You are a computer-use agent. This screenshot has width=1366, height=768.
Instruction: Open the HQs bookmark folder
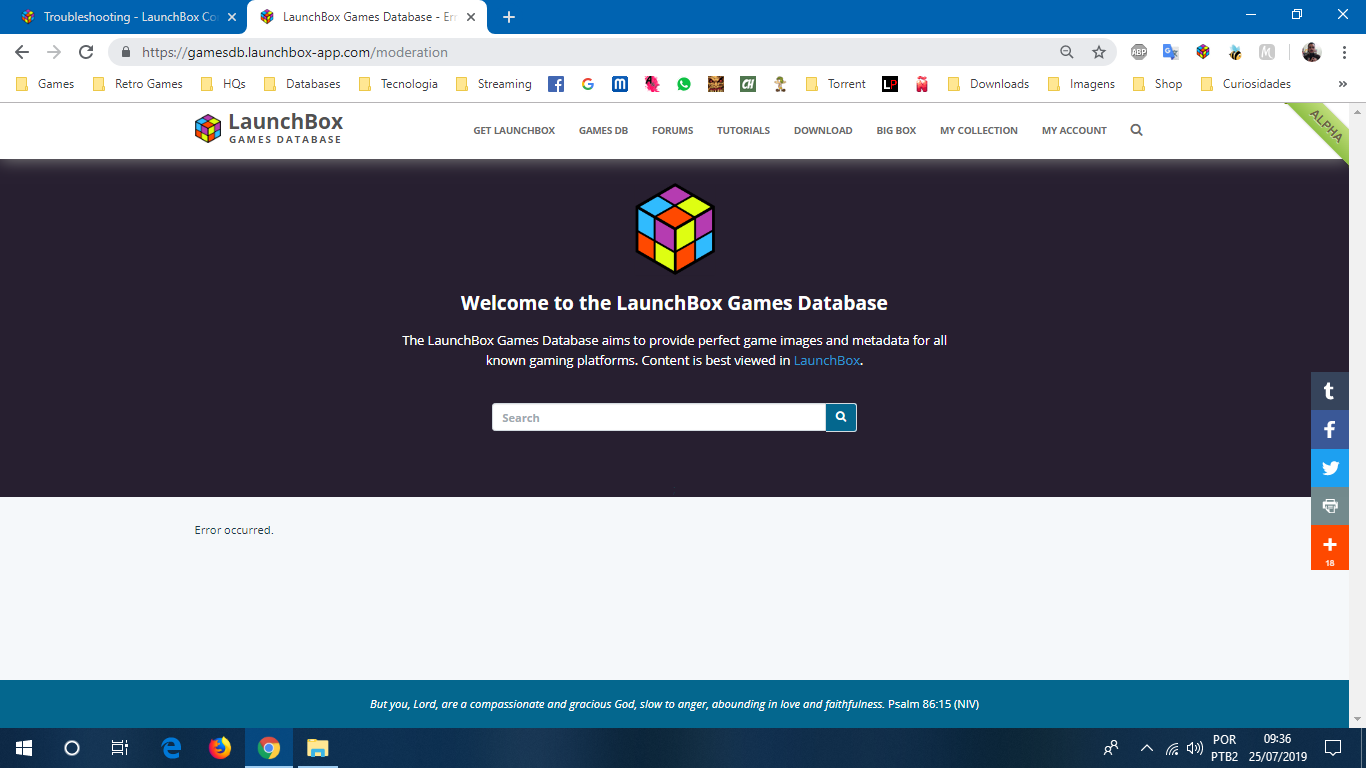tap(223, 84)
